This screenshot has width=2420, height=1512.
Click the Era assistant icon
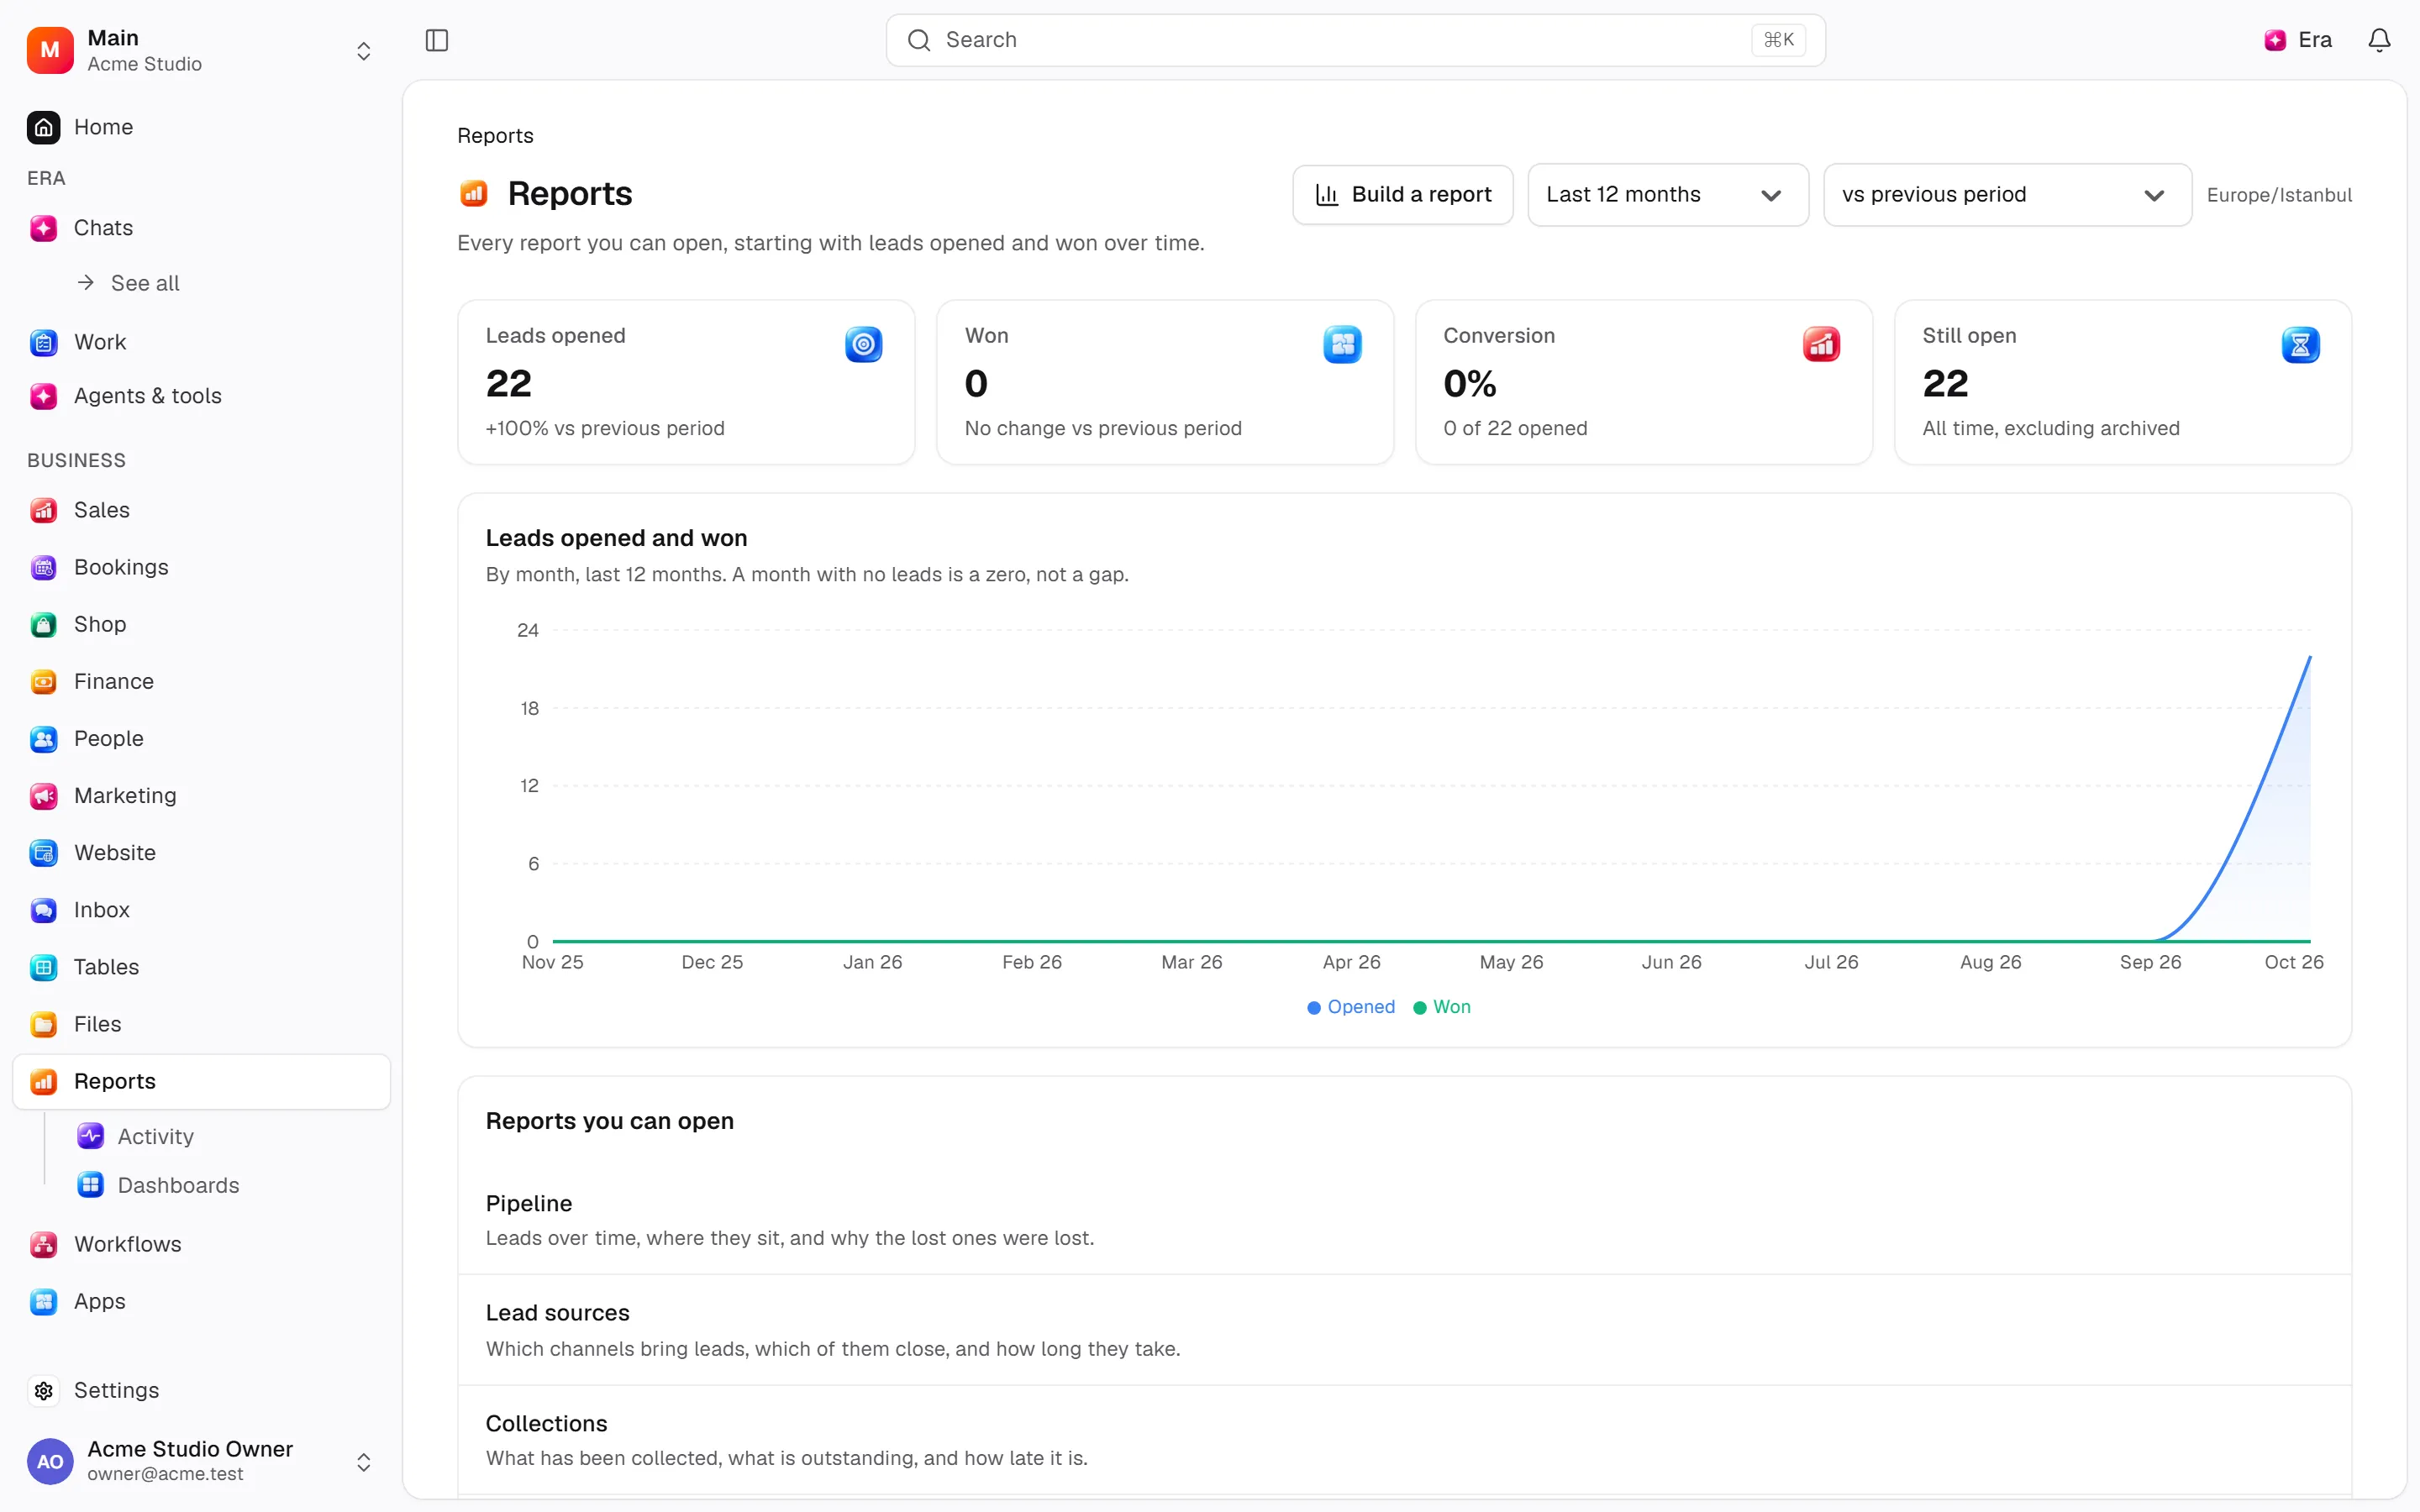pos(2275,40)
